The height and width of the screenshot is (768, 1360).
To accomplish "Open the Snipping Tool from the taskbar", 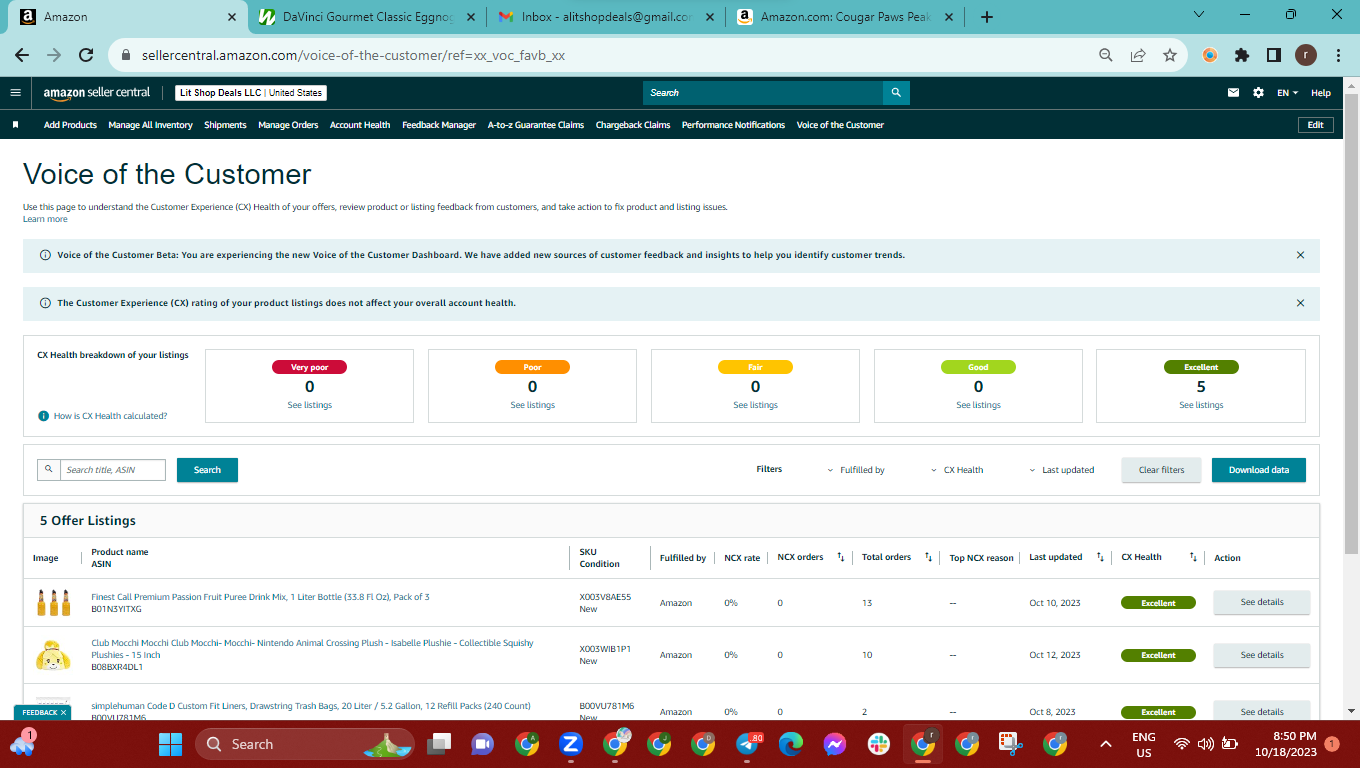I will (x=1011, y=744).
